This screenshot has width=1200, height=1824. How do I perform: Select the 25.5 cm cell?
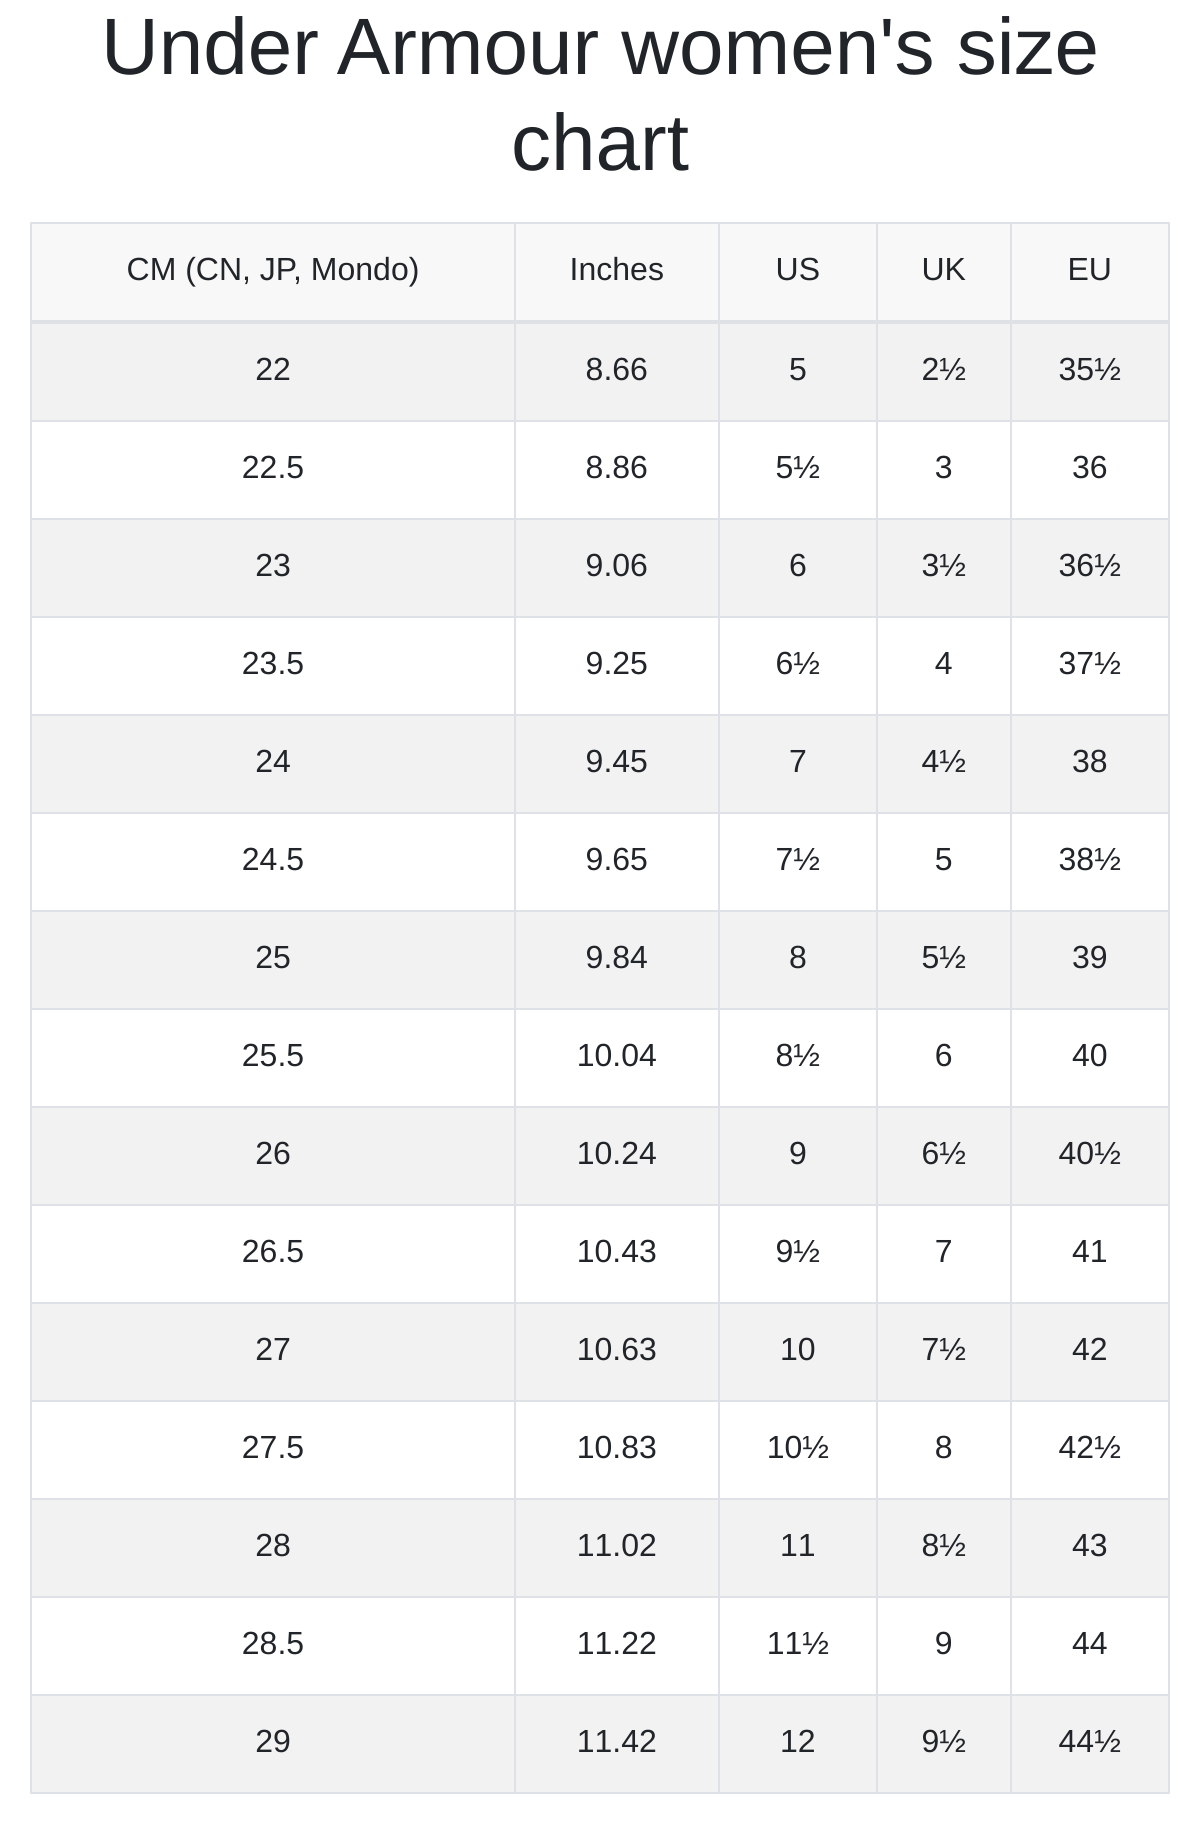273,1057
